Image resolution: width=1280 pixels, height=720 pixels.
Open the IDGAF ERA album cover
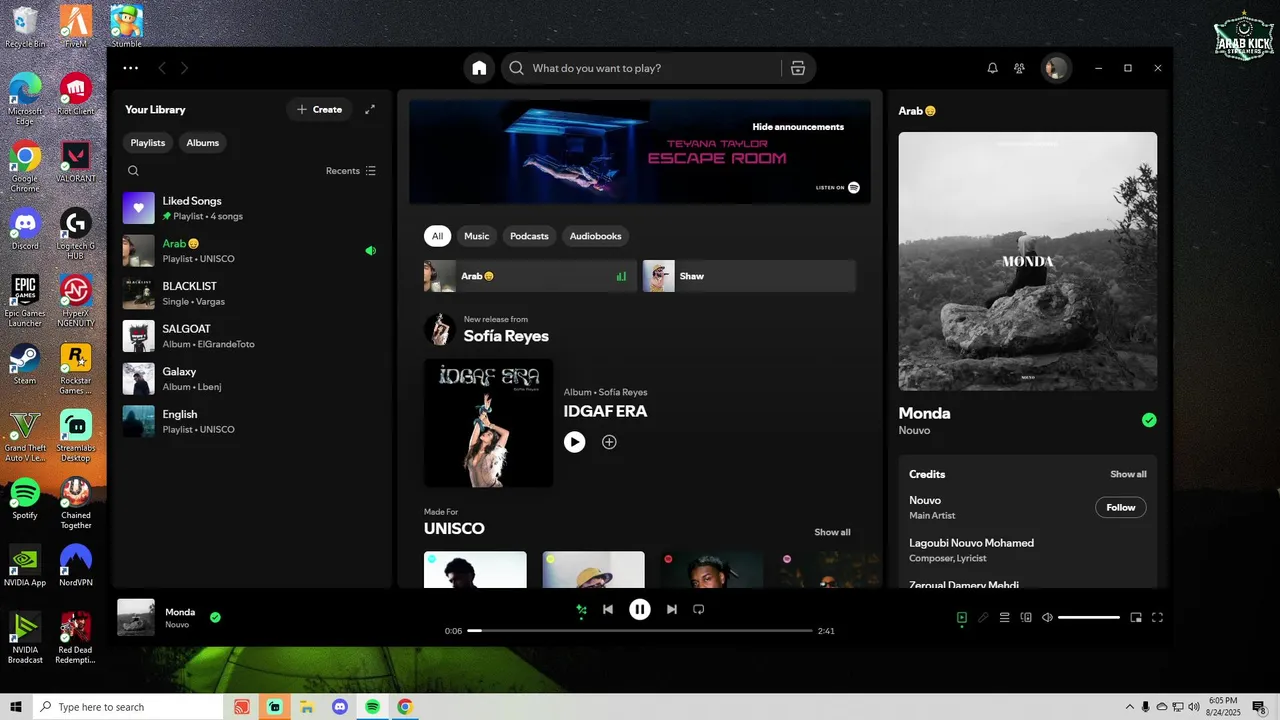[x=488, y=423]
